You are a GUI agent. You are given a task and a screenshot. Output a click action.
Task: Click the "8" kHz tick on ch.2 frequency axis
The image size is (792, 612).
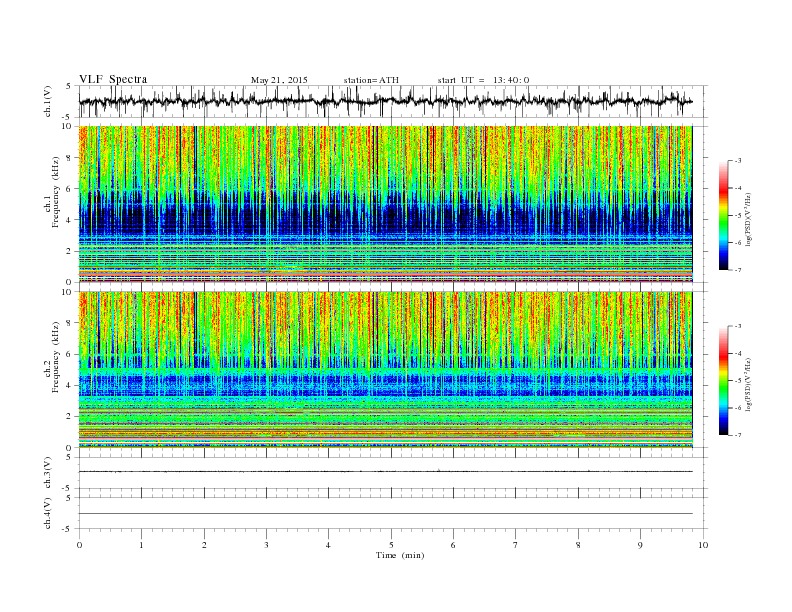click(70, 323)
